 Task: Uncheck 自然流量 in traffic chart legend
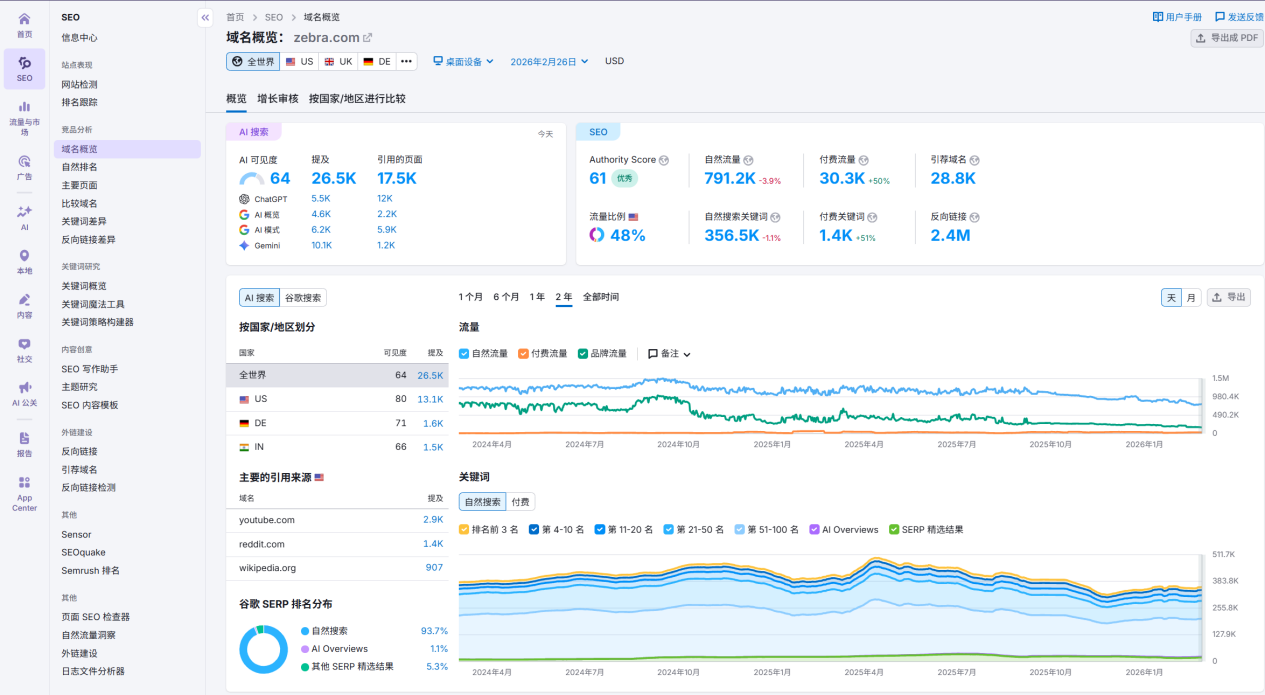(x=464, y=353)
